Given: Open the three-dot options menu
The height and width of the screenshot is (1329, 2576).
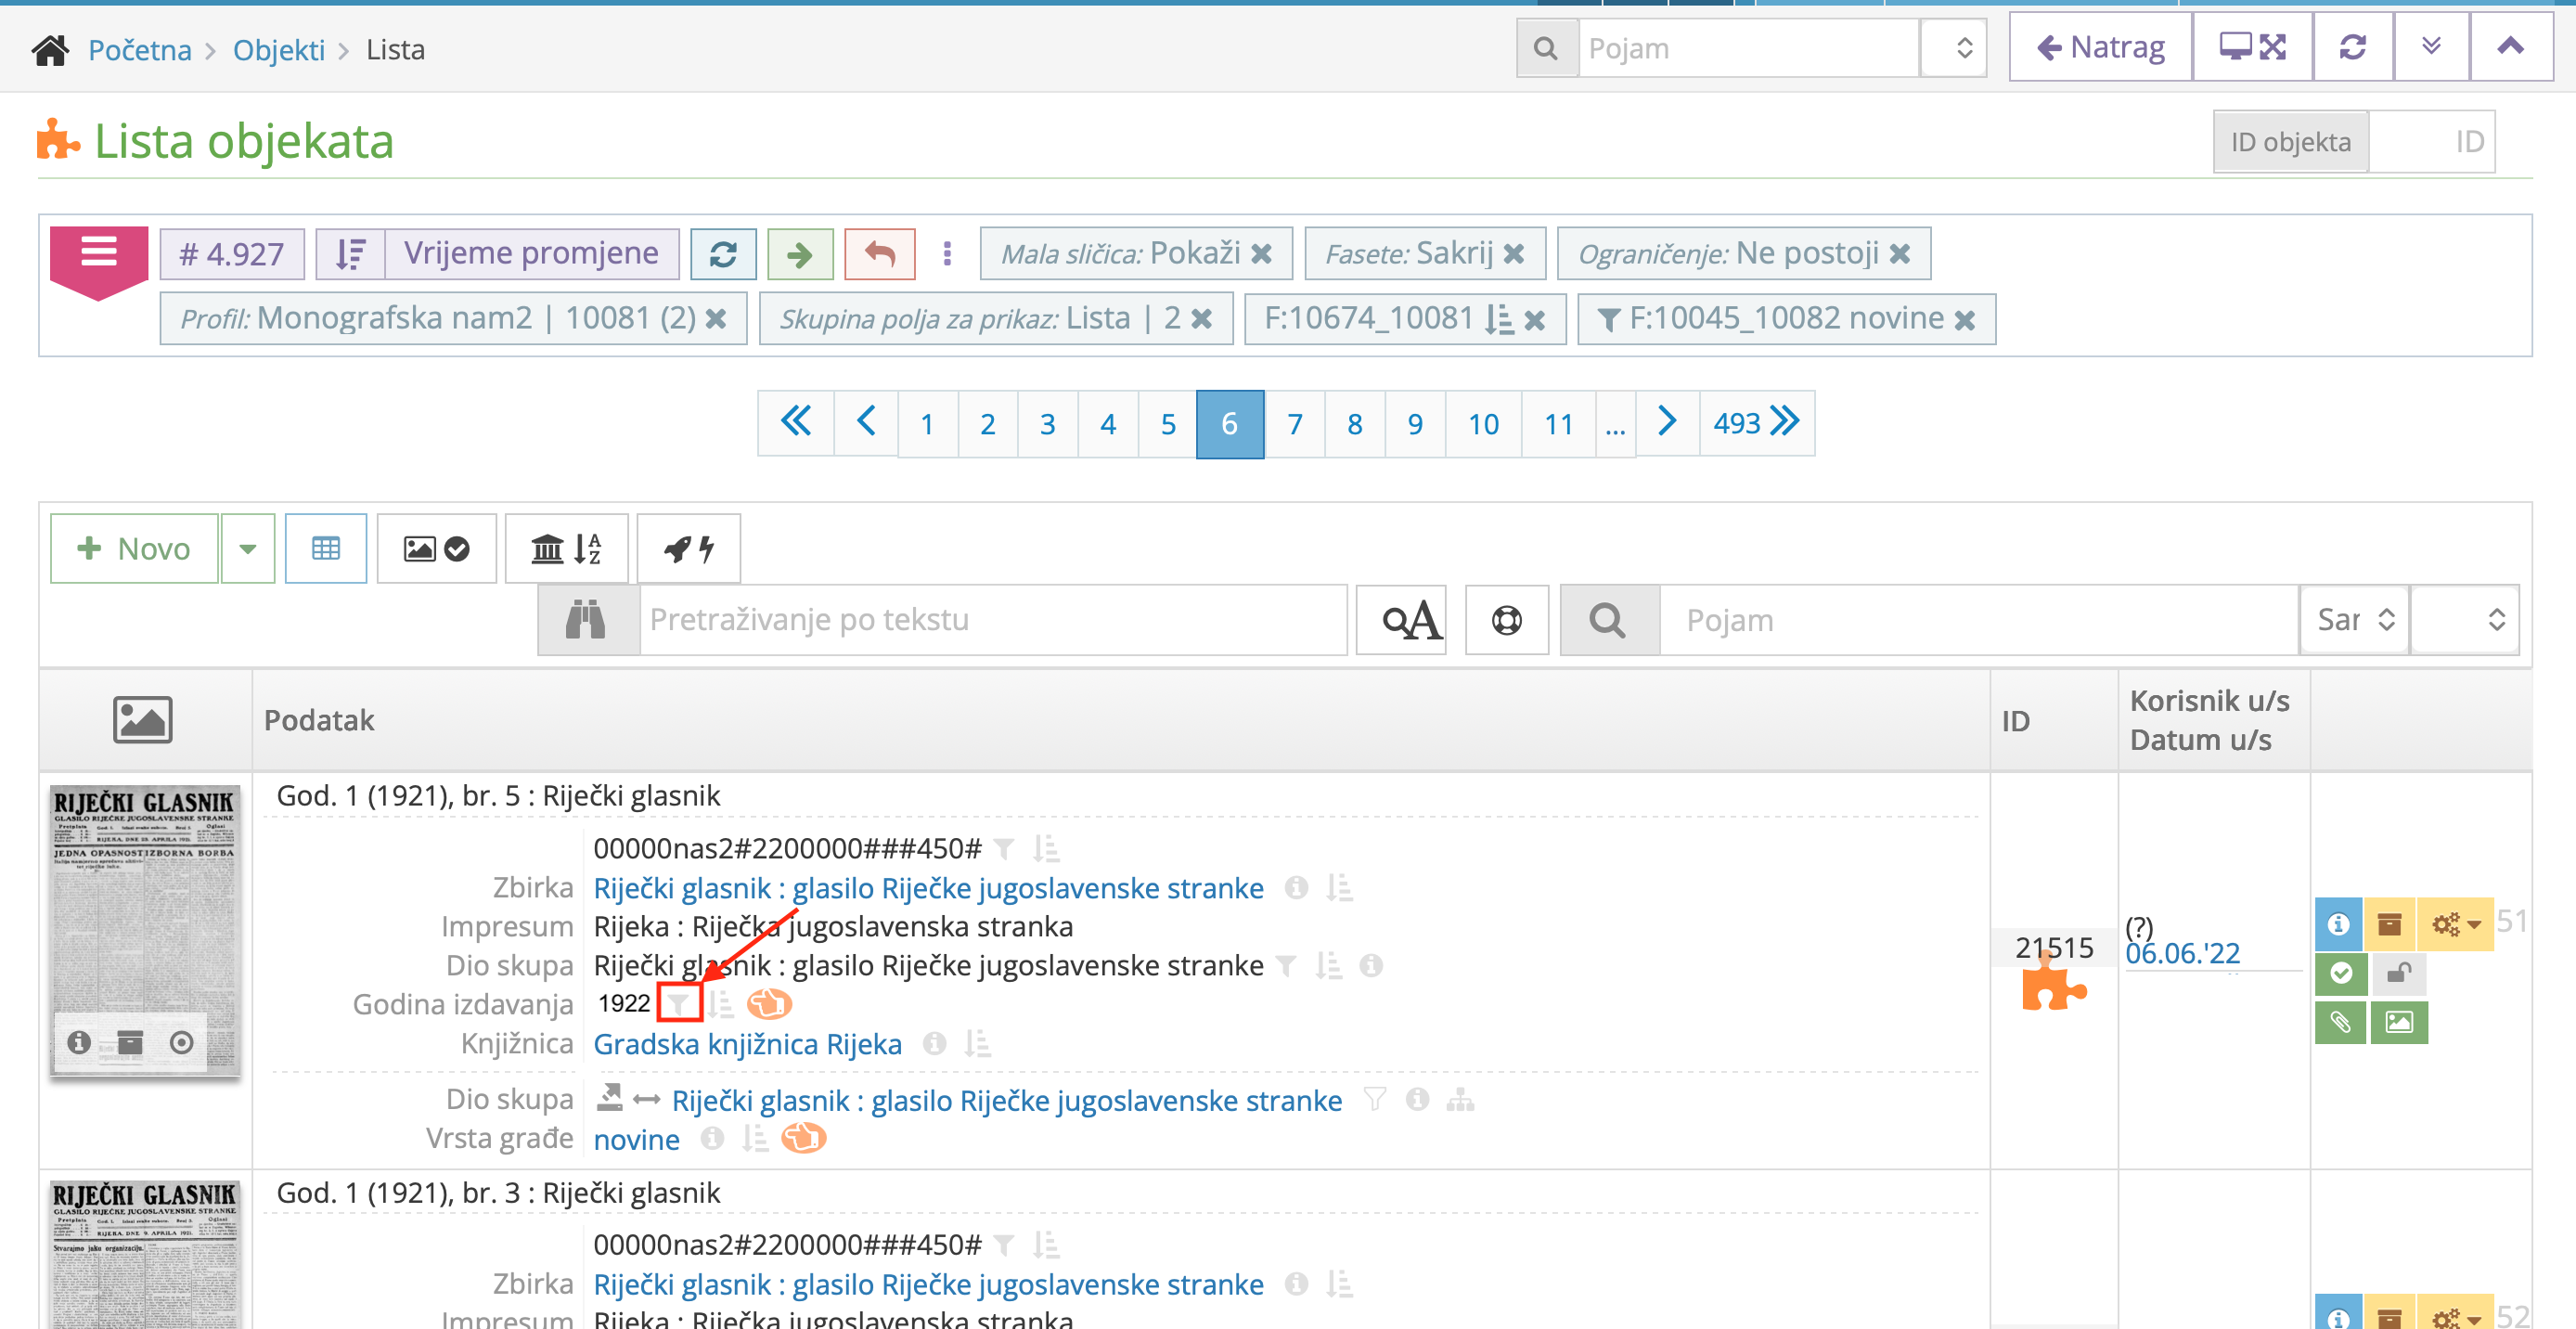Looking at the screenshot, I should [947, 254].
